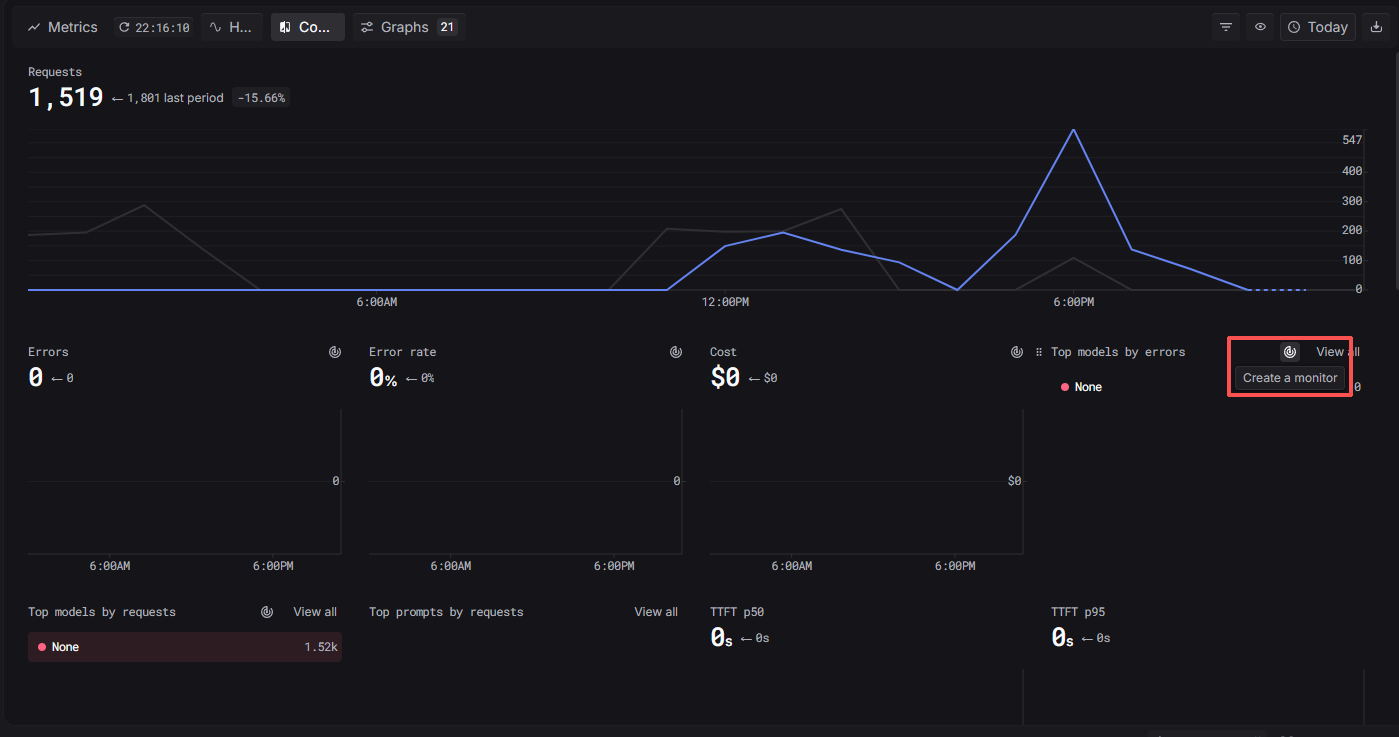
Task: Click View all for Top models by errors
Action: (x=1337, y=352)
